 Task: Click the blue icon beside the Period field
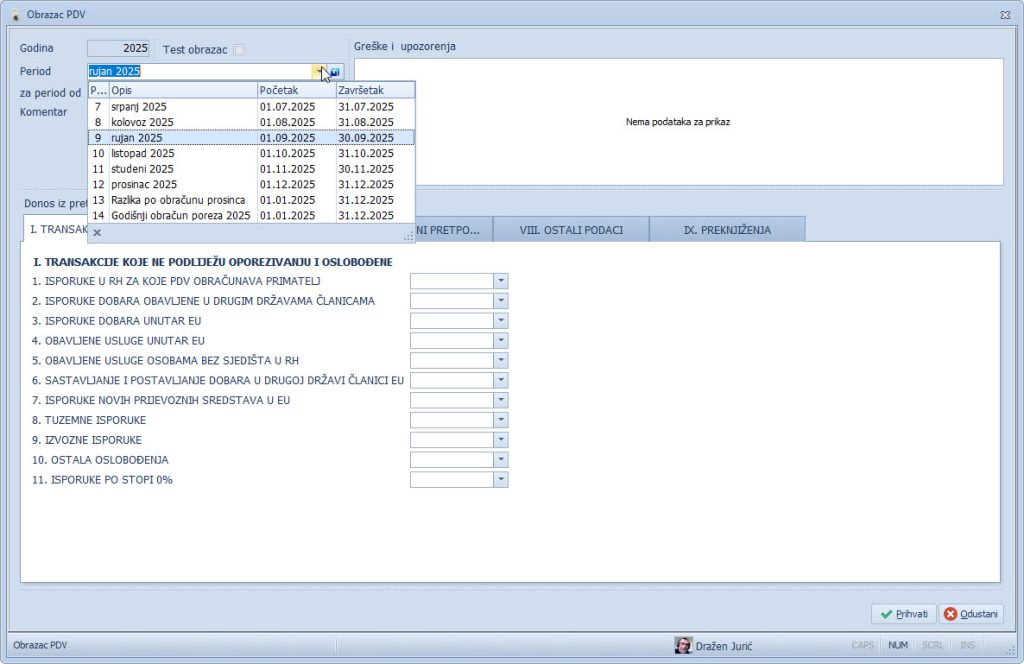[x=335, y=72]
